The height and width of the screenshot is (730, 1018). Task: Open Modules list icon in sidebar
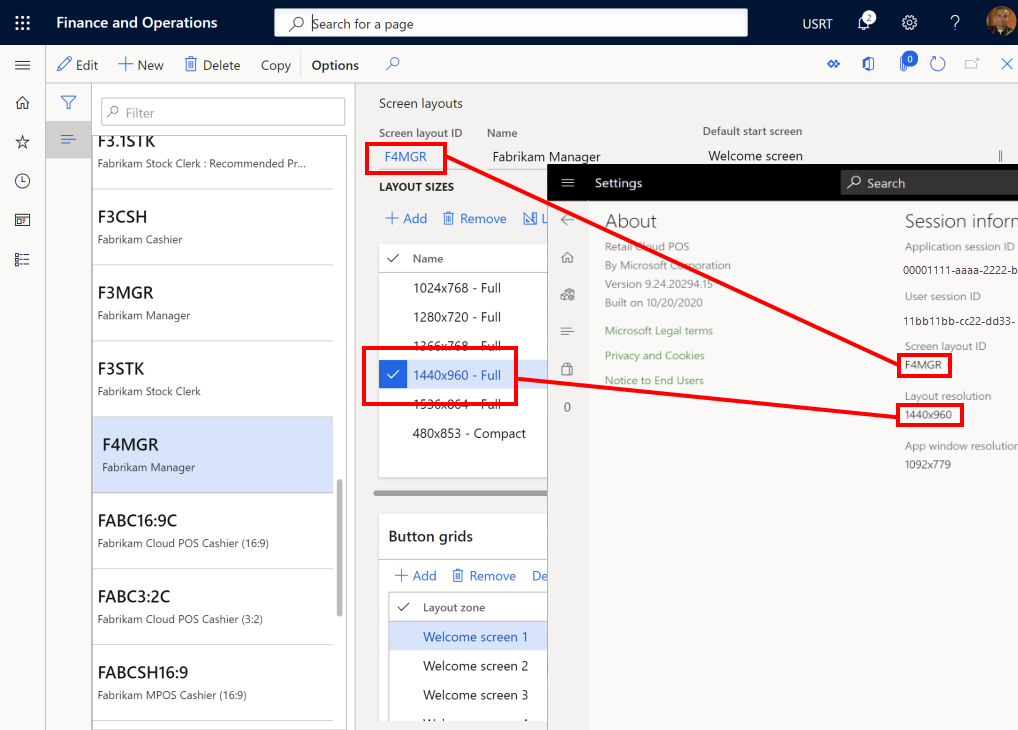[x=23, y=260]
